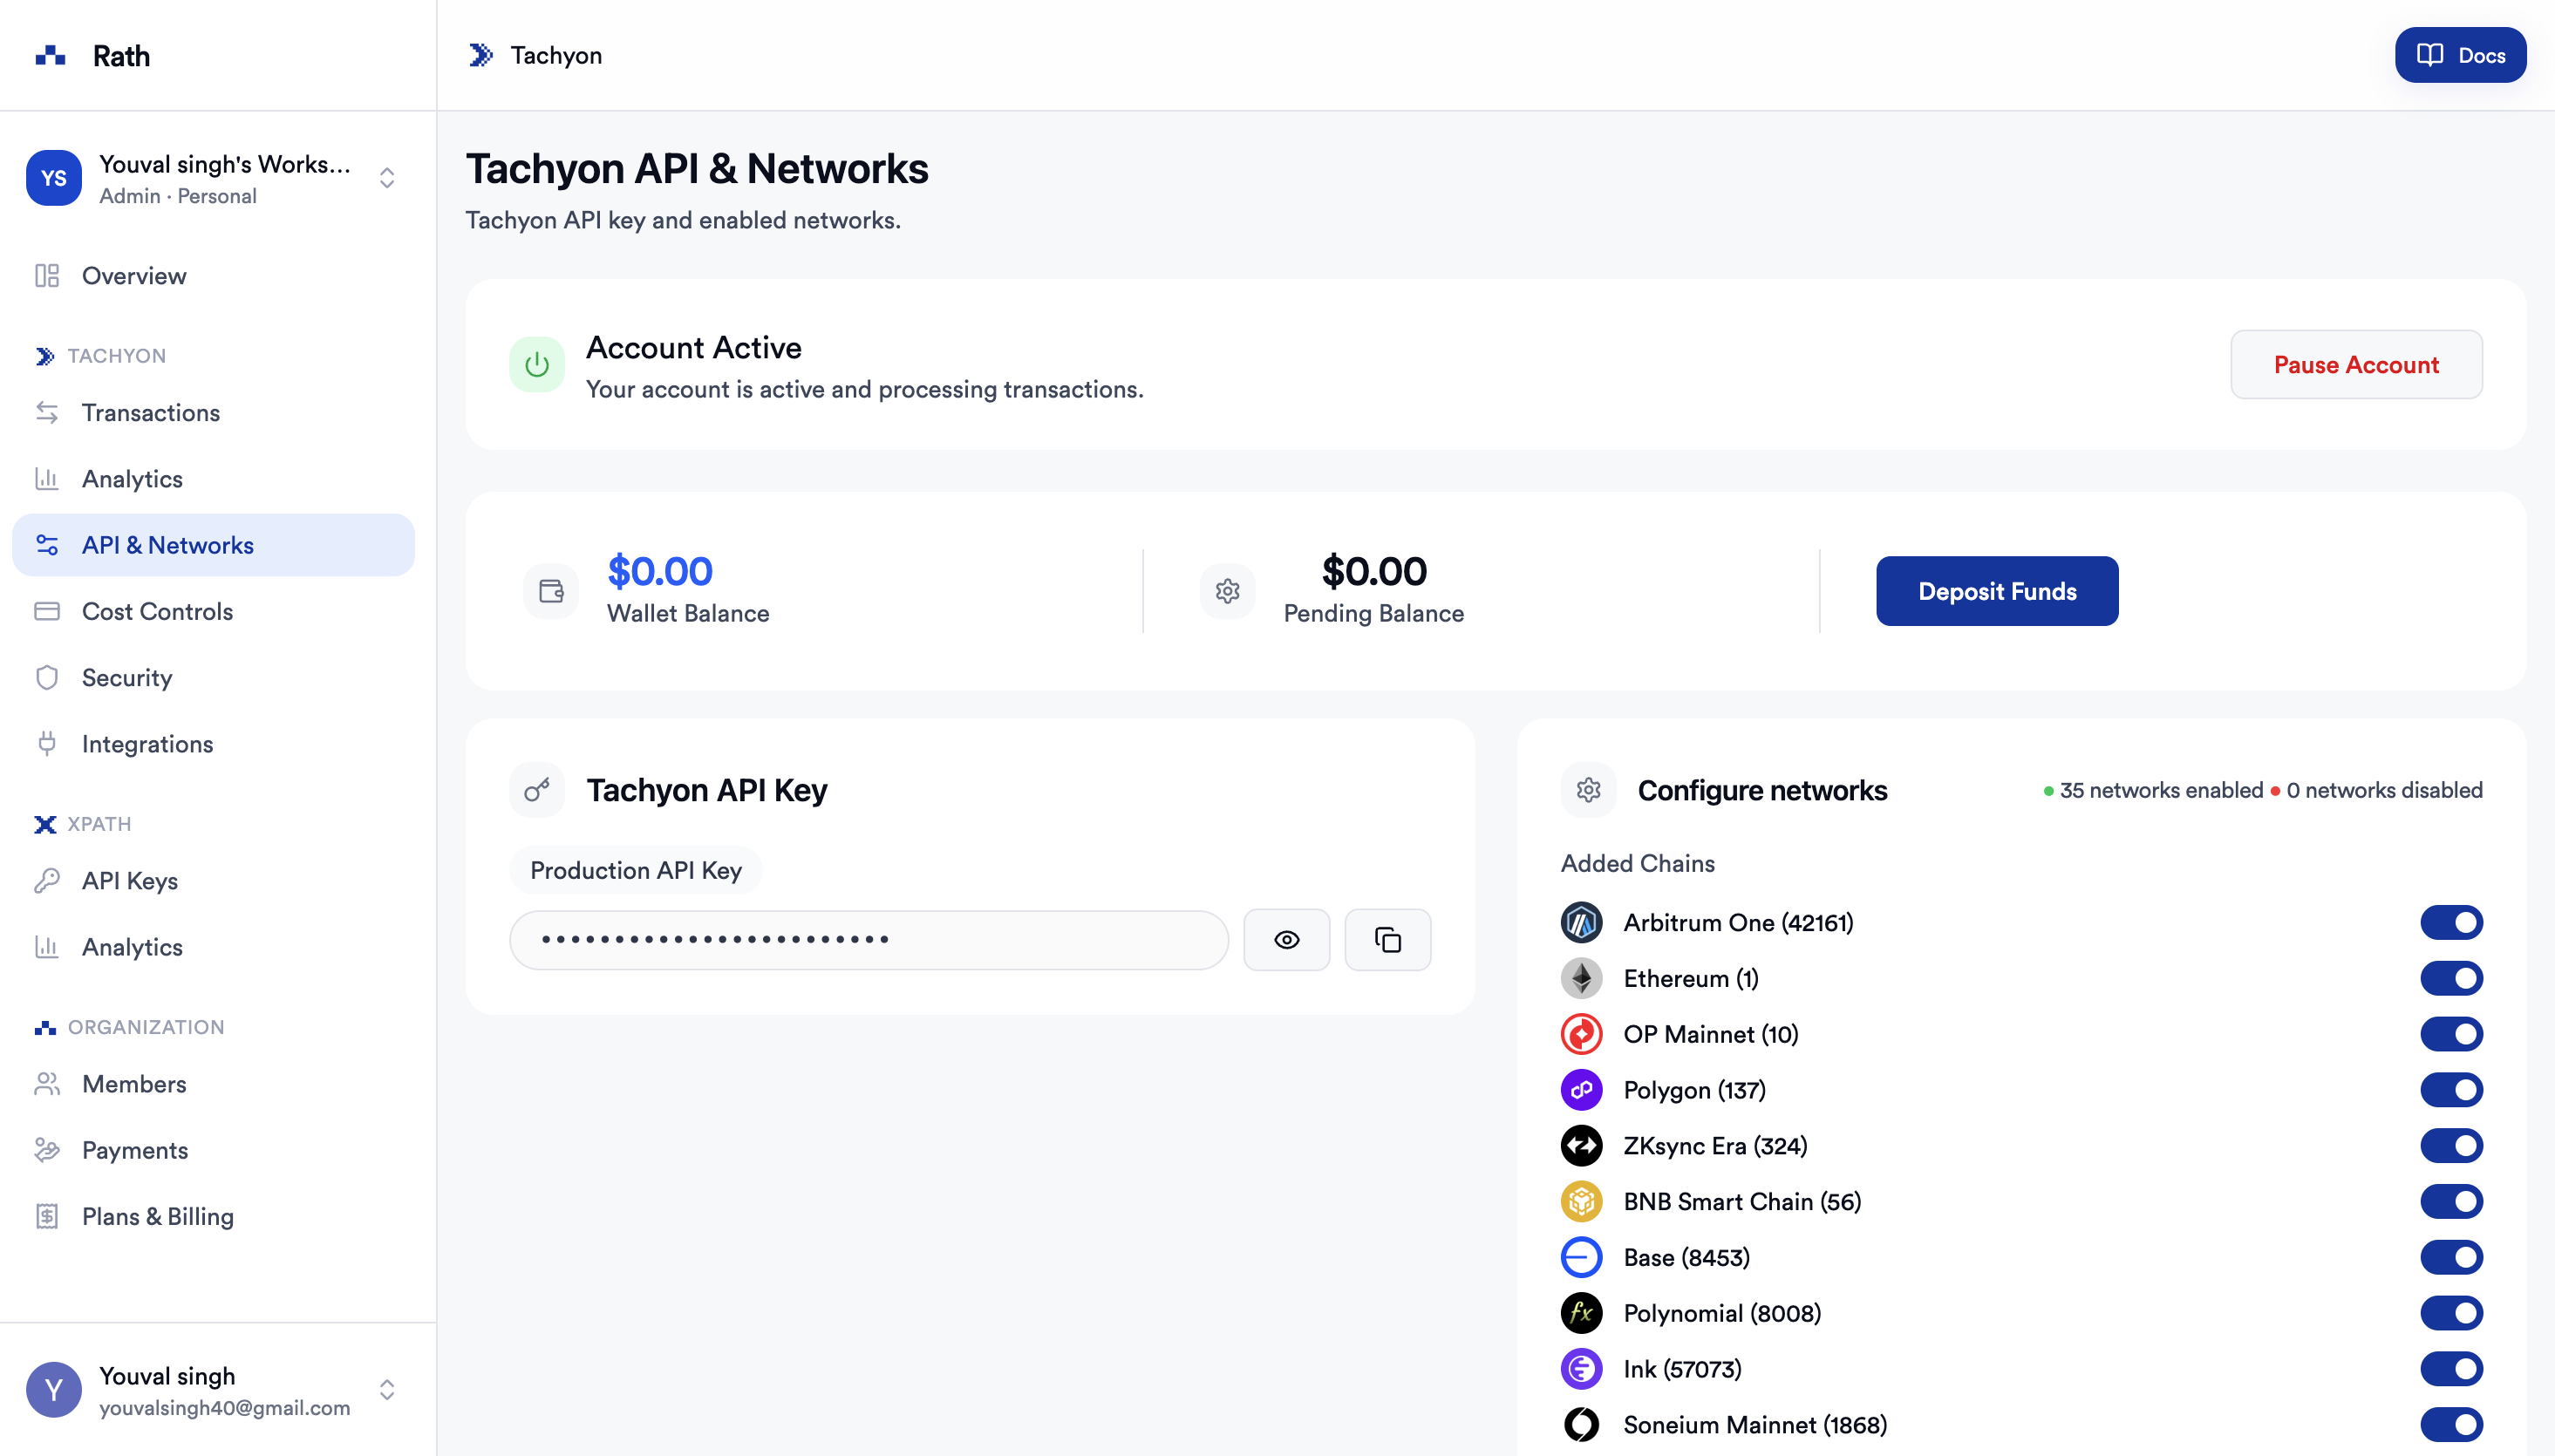Screen dimensions: 2555x1456
Task: Click the gear icon beside Pending Balance
Action: 1228,591
